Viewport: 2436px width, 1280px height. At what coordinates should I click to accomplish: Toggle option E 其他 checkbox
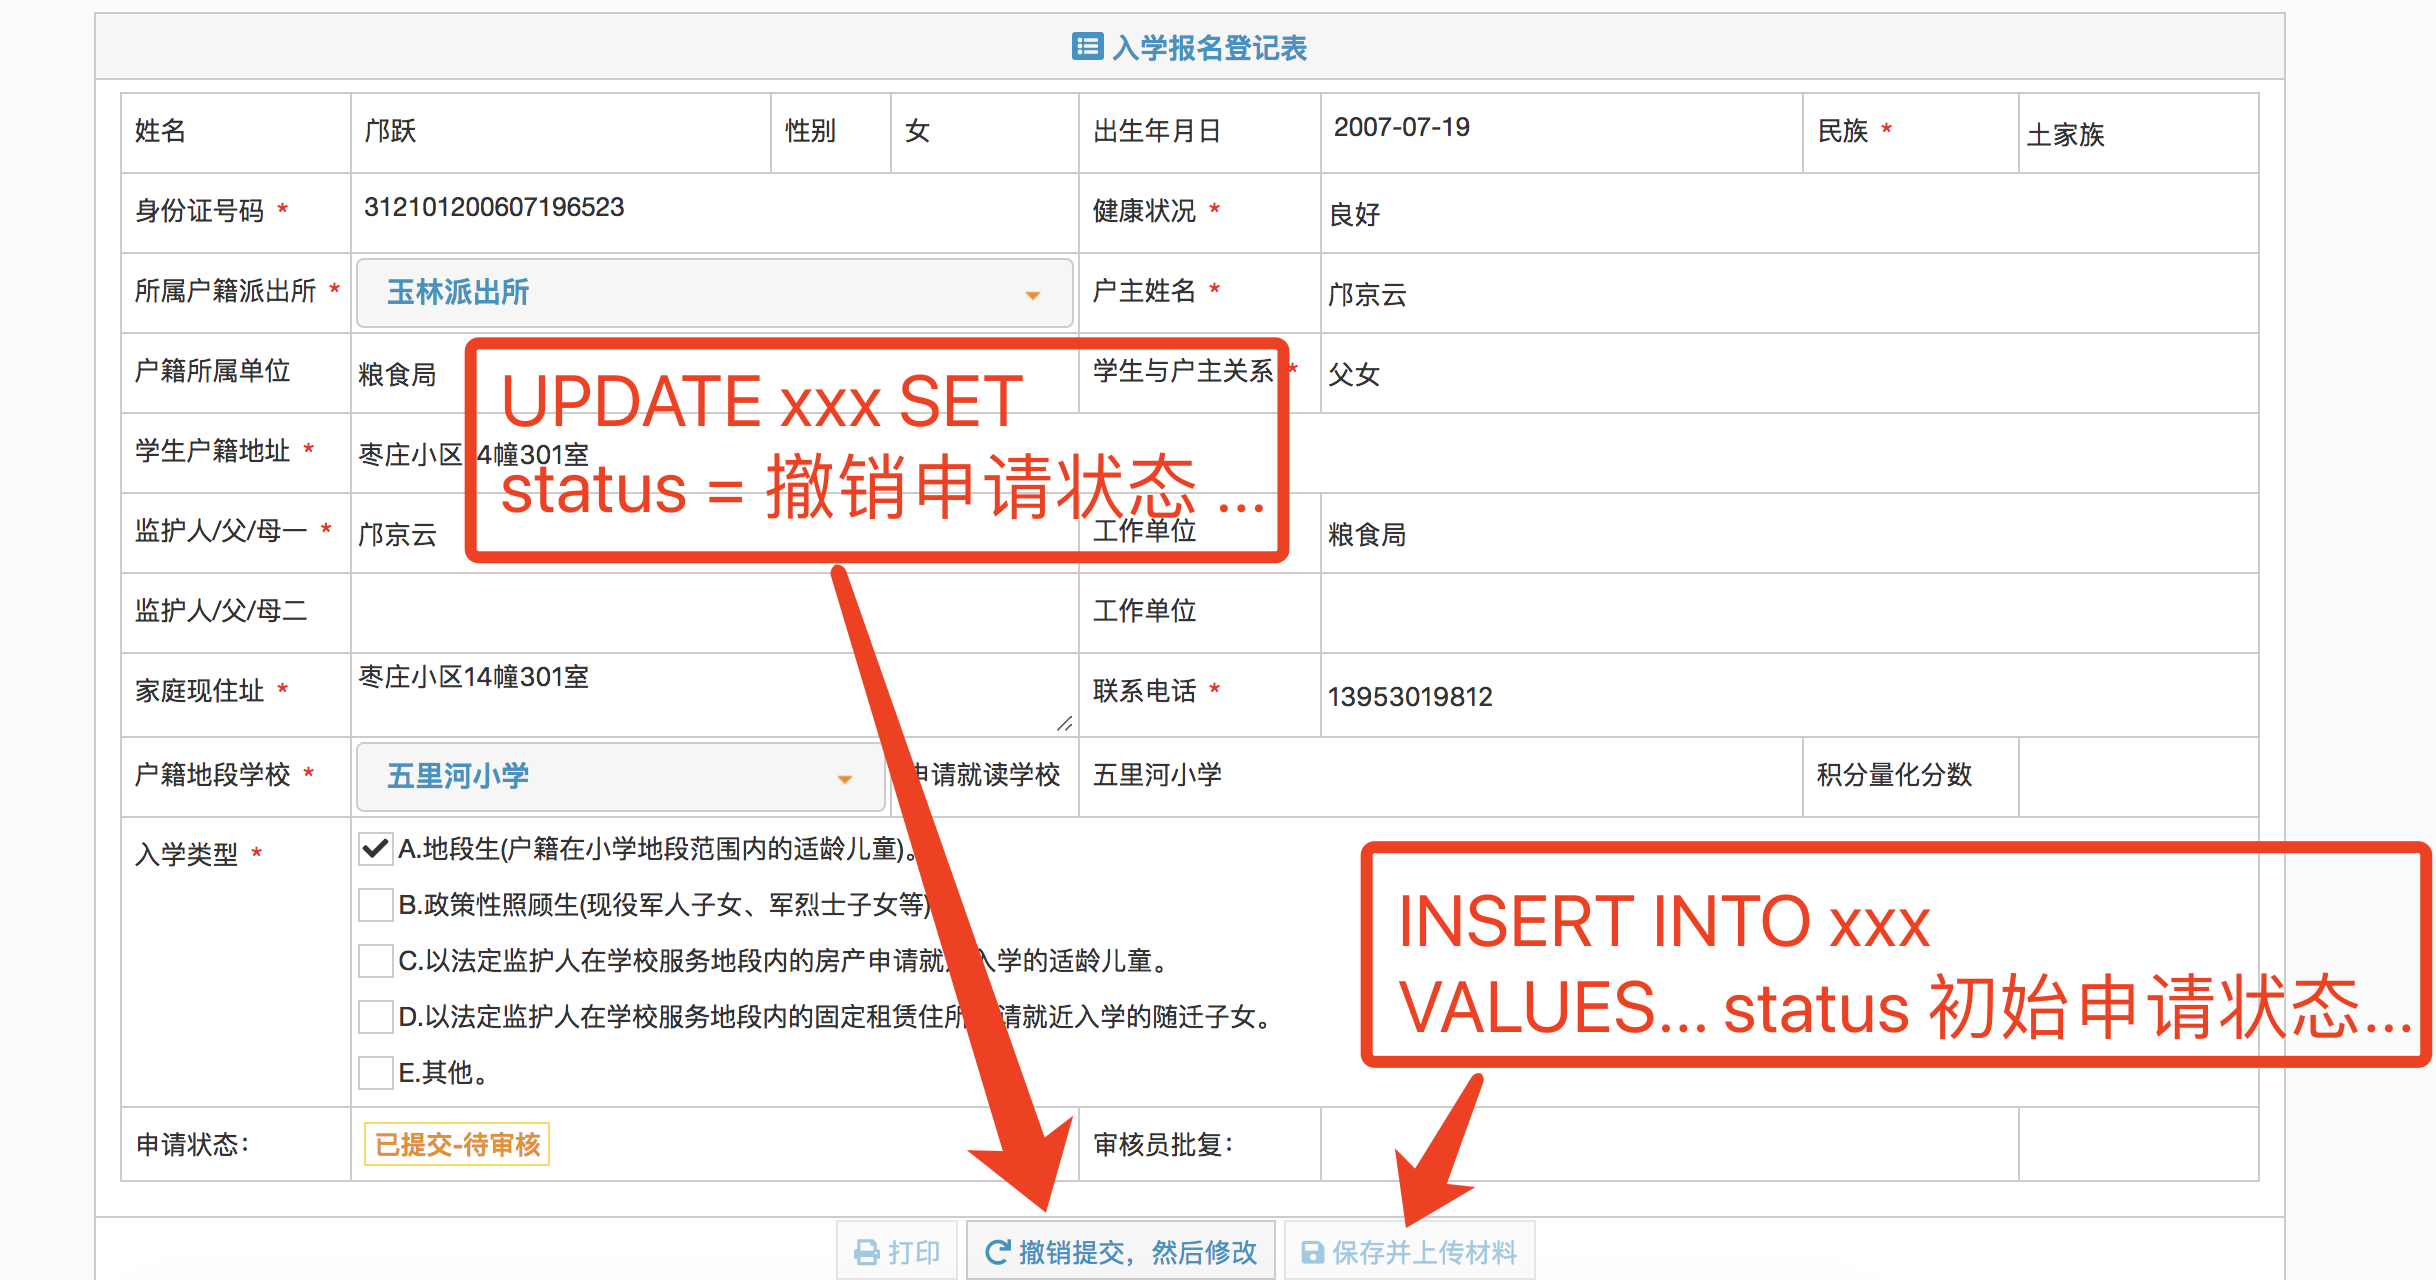coord(375,1073)
